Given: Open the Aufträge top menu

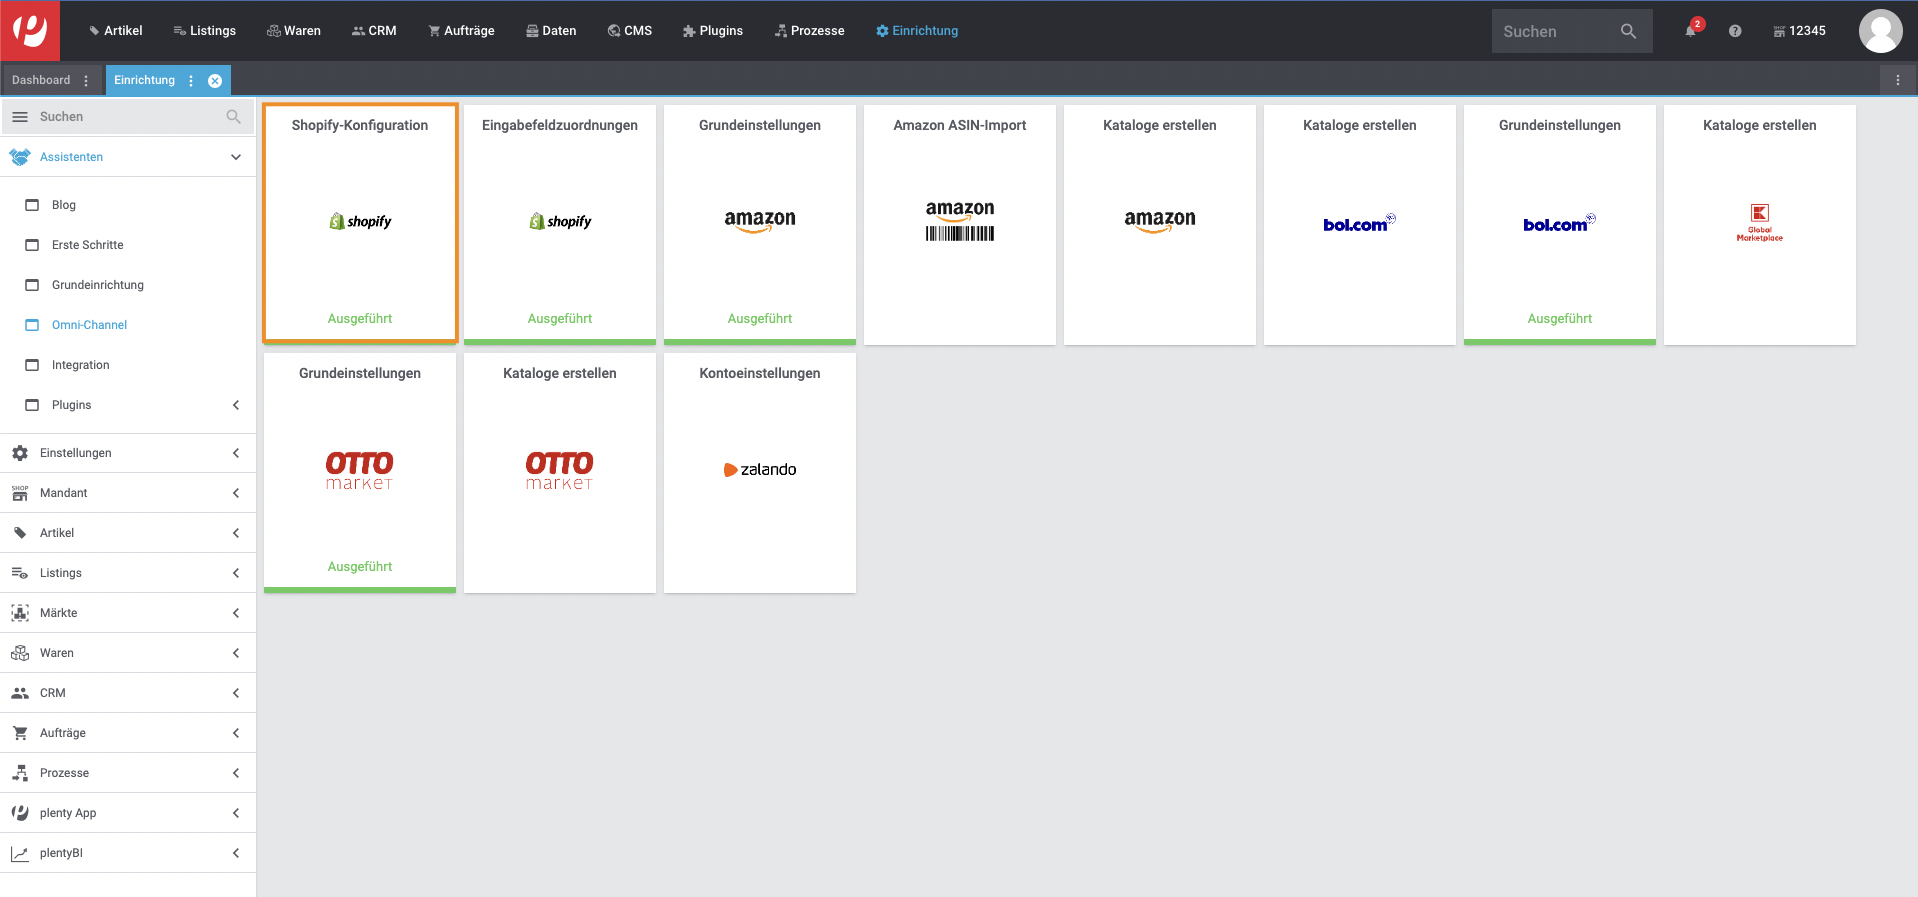Looking at the screenshot, I should [461, 31].
